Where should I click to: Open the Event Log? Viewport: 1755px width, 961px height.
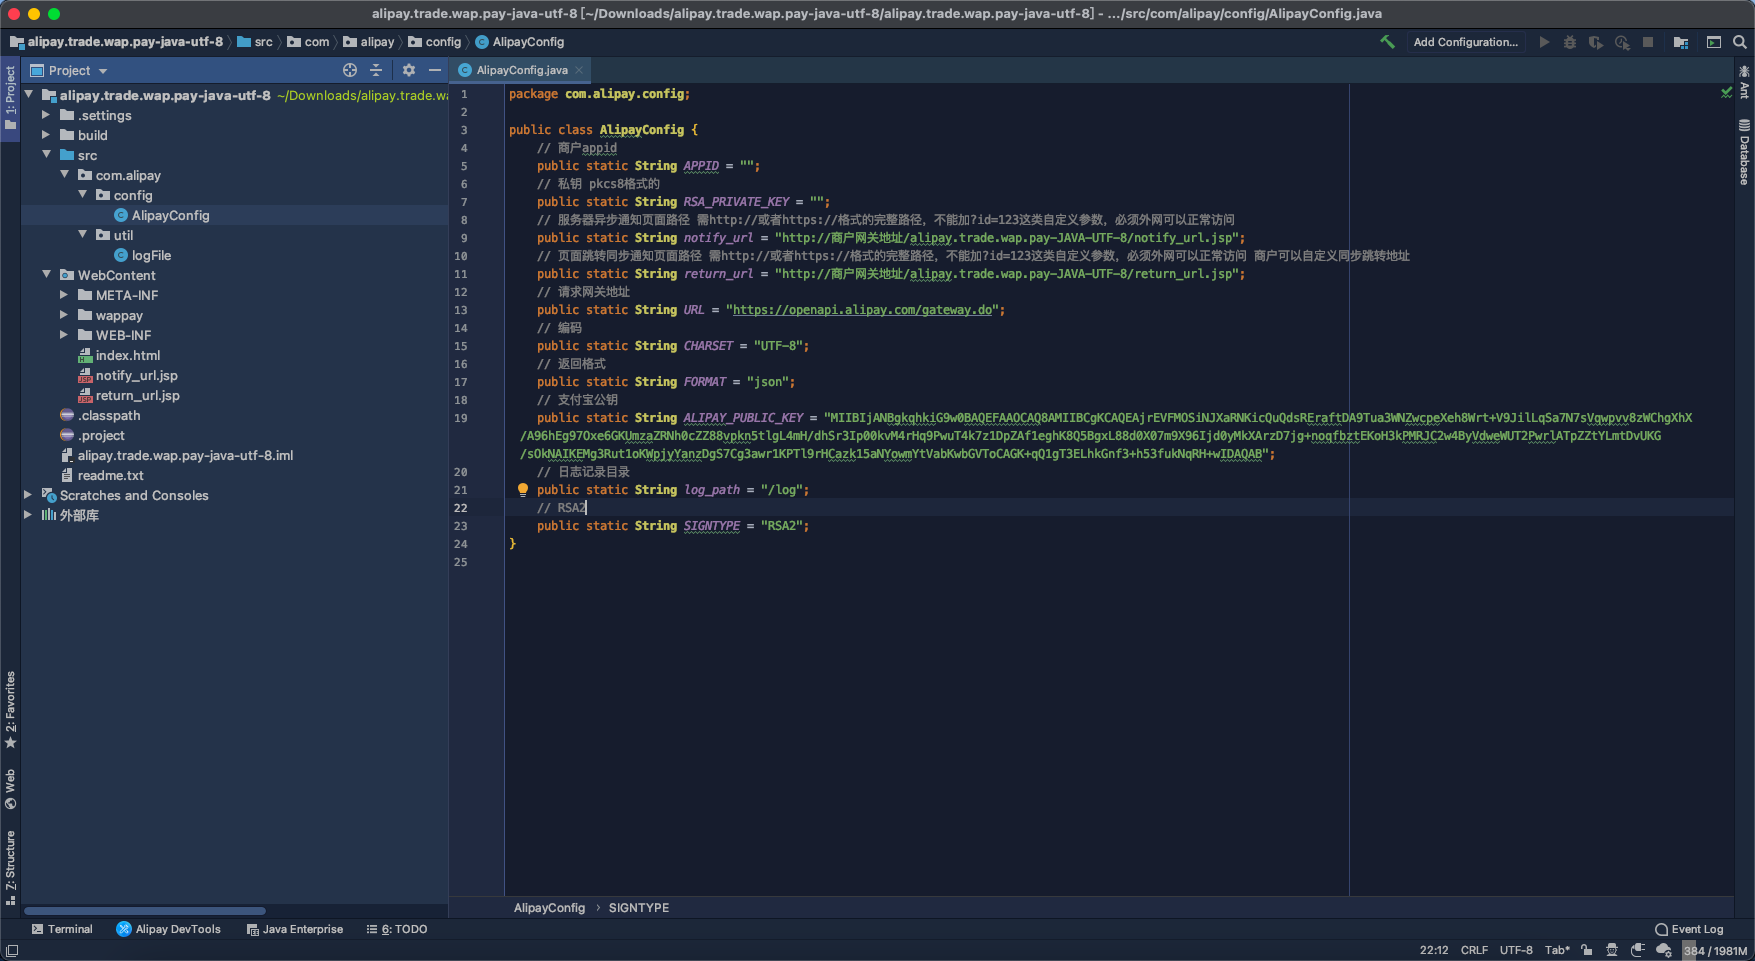(1689, 929)
